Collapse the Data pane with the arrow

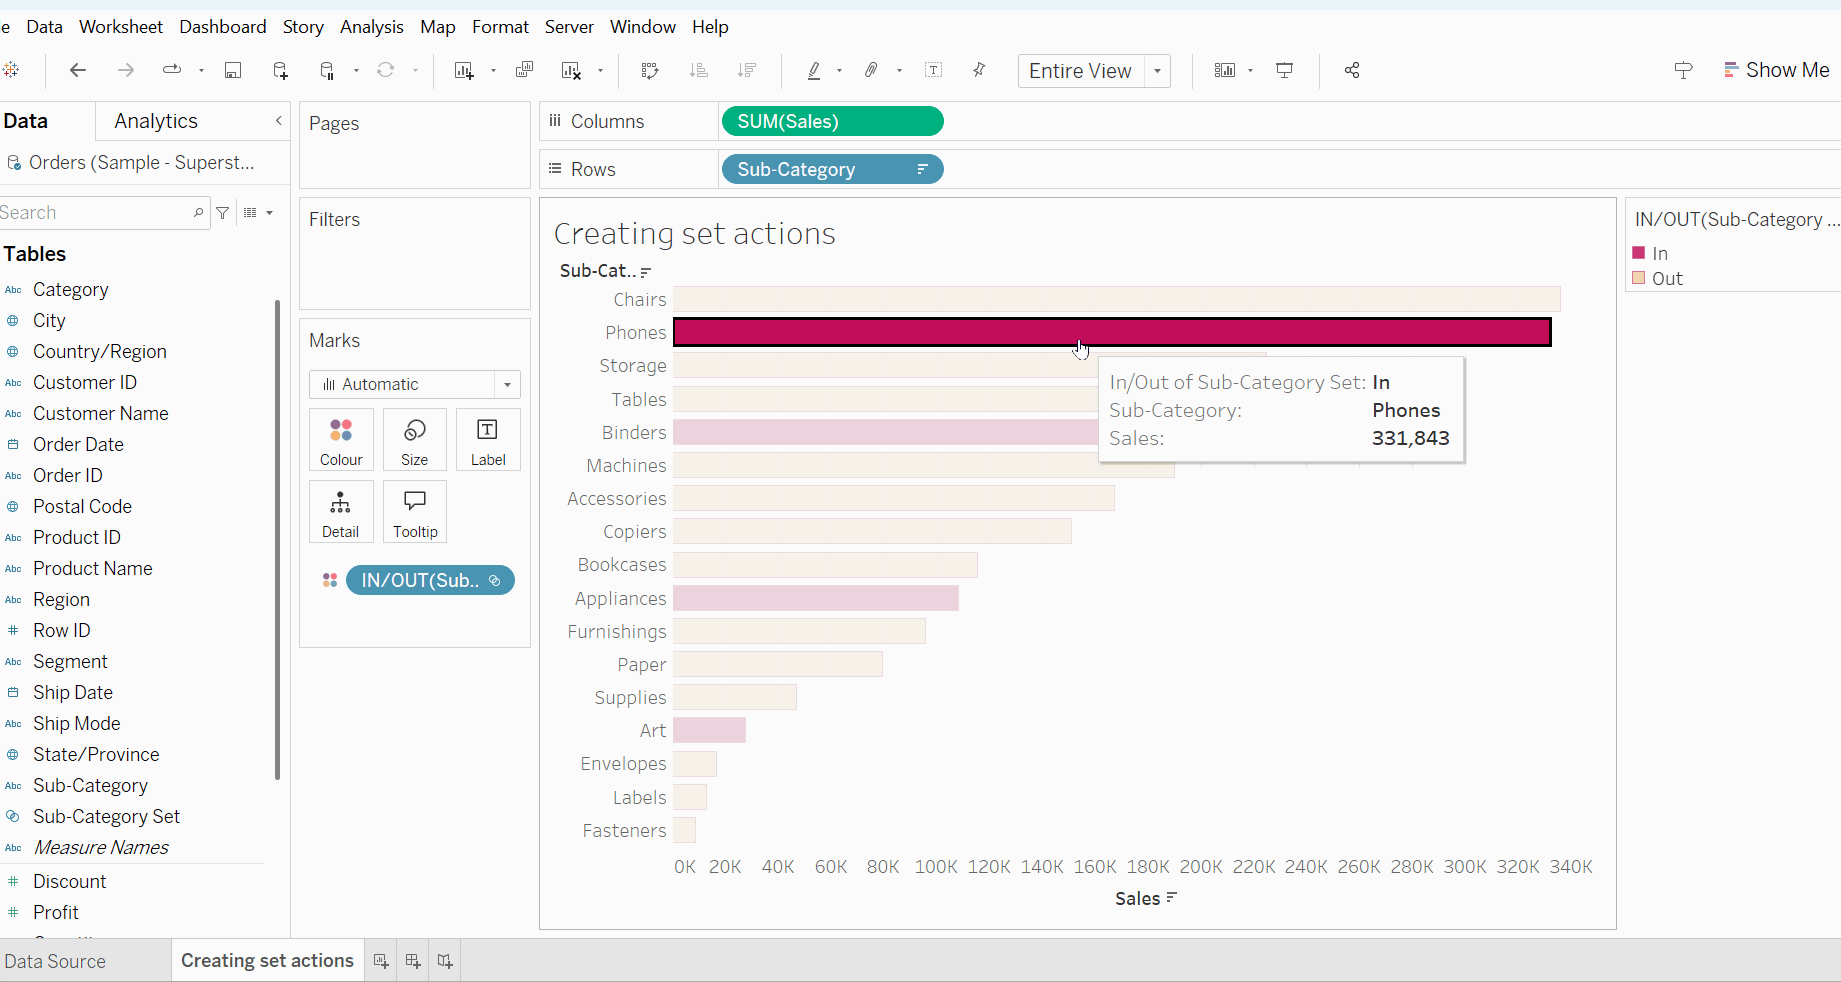coord(279,121)
